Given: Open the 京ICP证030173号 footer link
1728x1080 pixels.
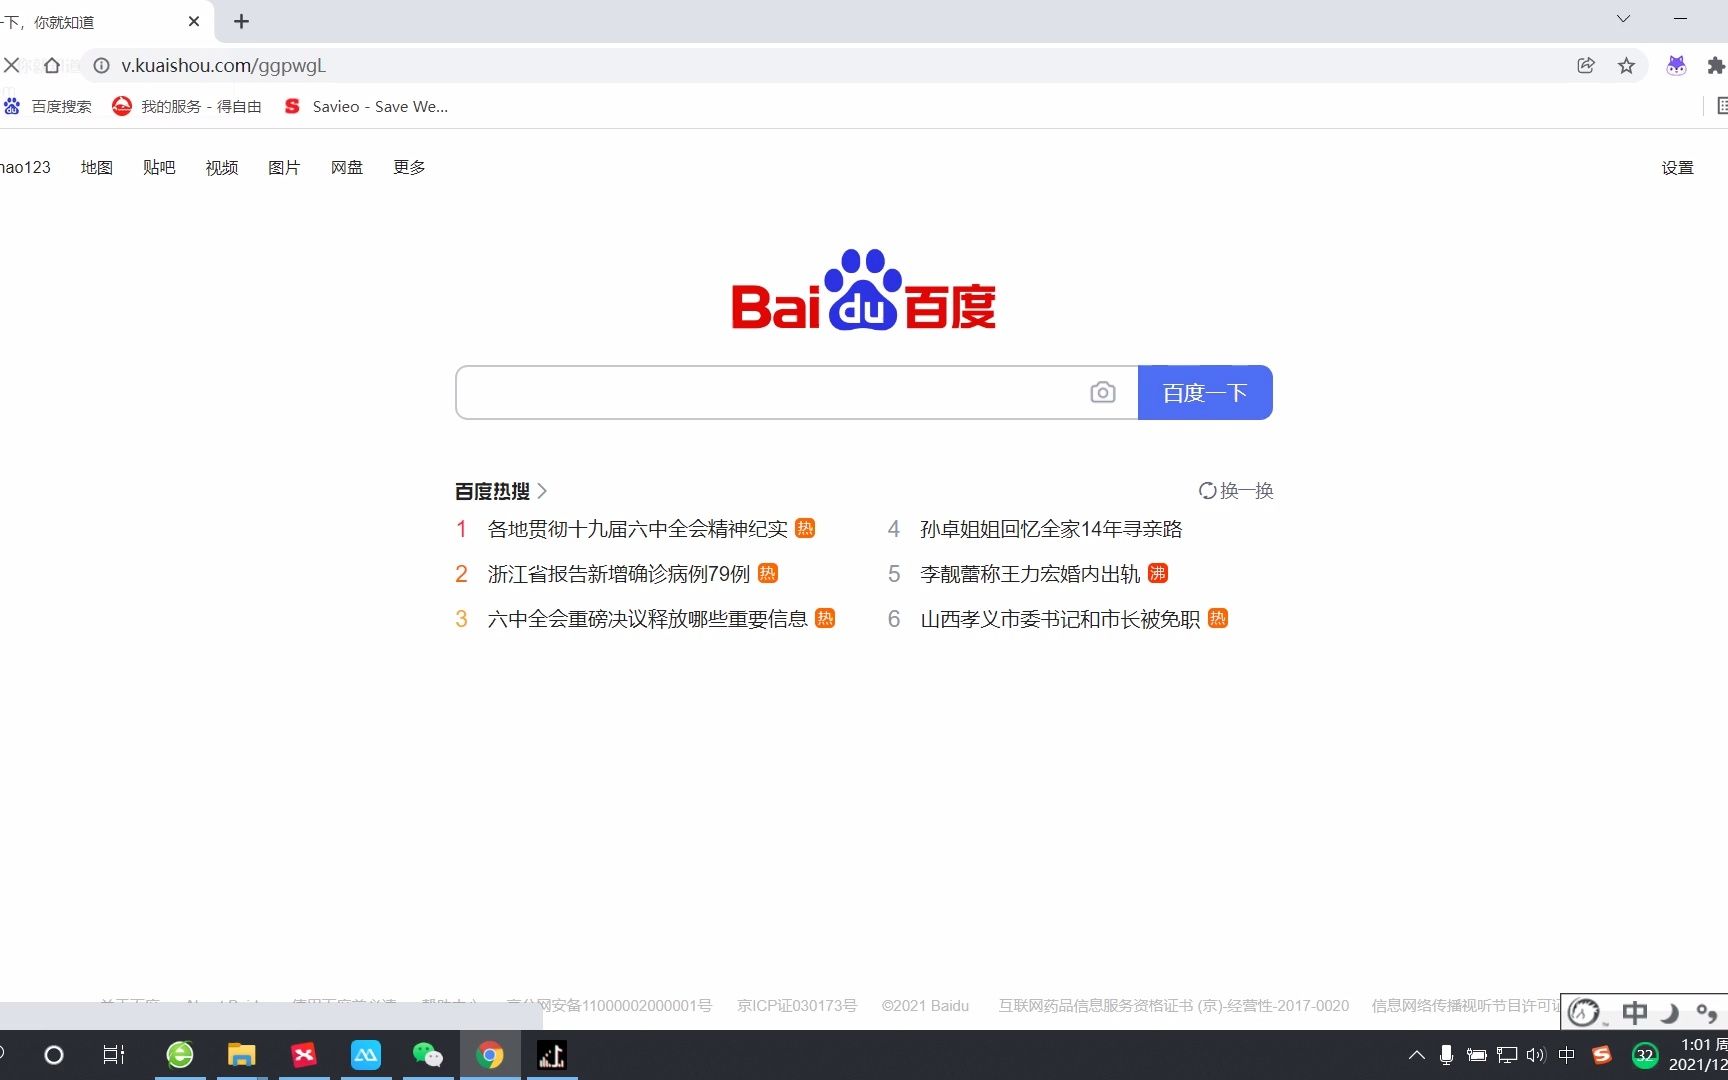Looking at the screenshot, I should pyautogui.click(x=797, y=1005).
